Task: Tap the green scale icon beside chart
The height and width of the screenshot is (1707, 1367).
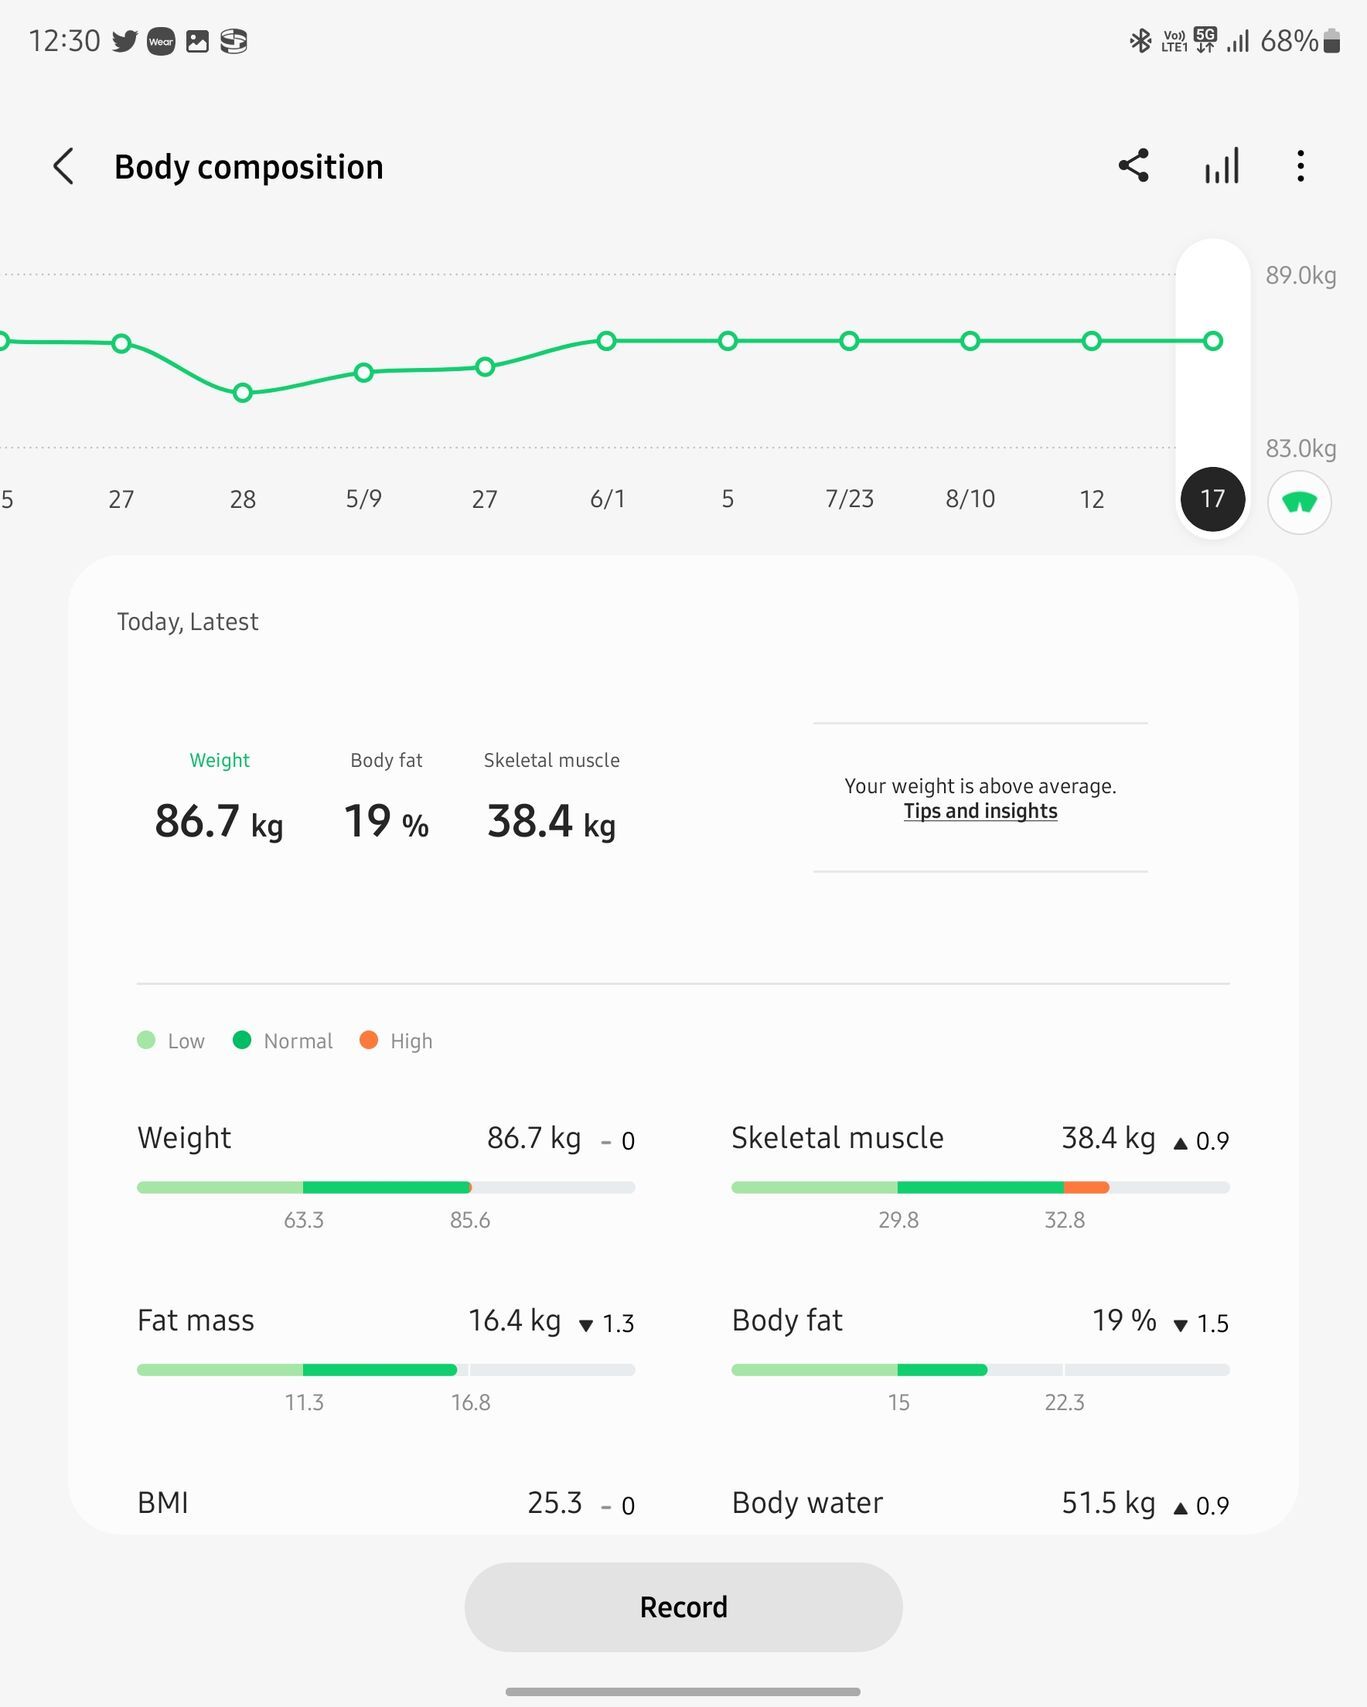Action: pos(1299,502)
